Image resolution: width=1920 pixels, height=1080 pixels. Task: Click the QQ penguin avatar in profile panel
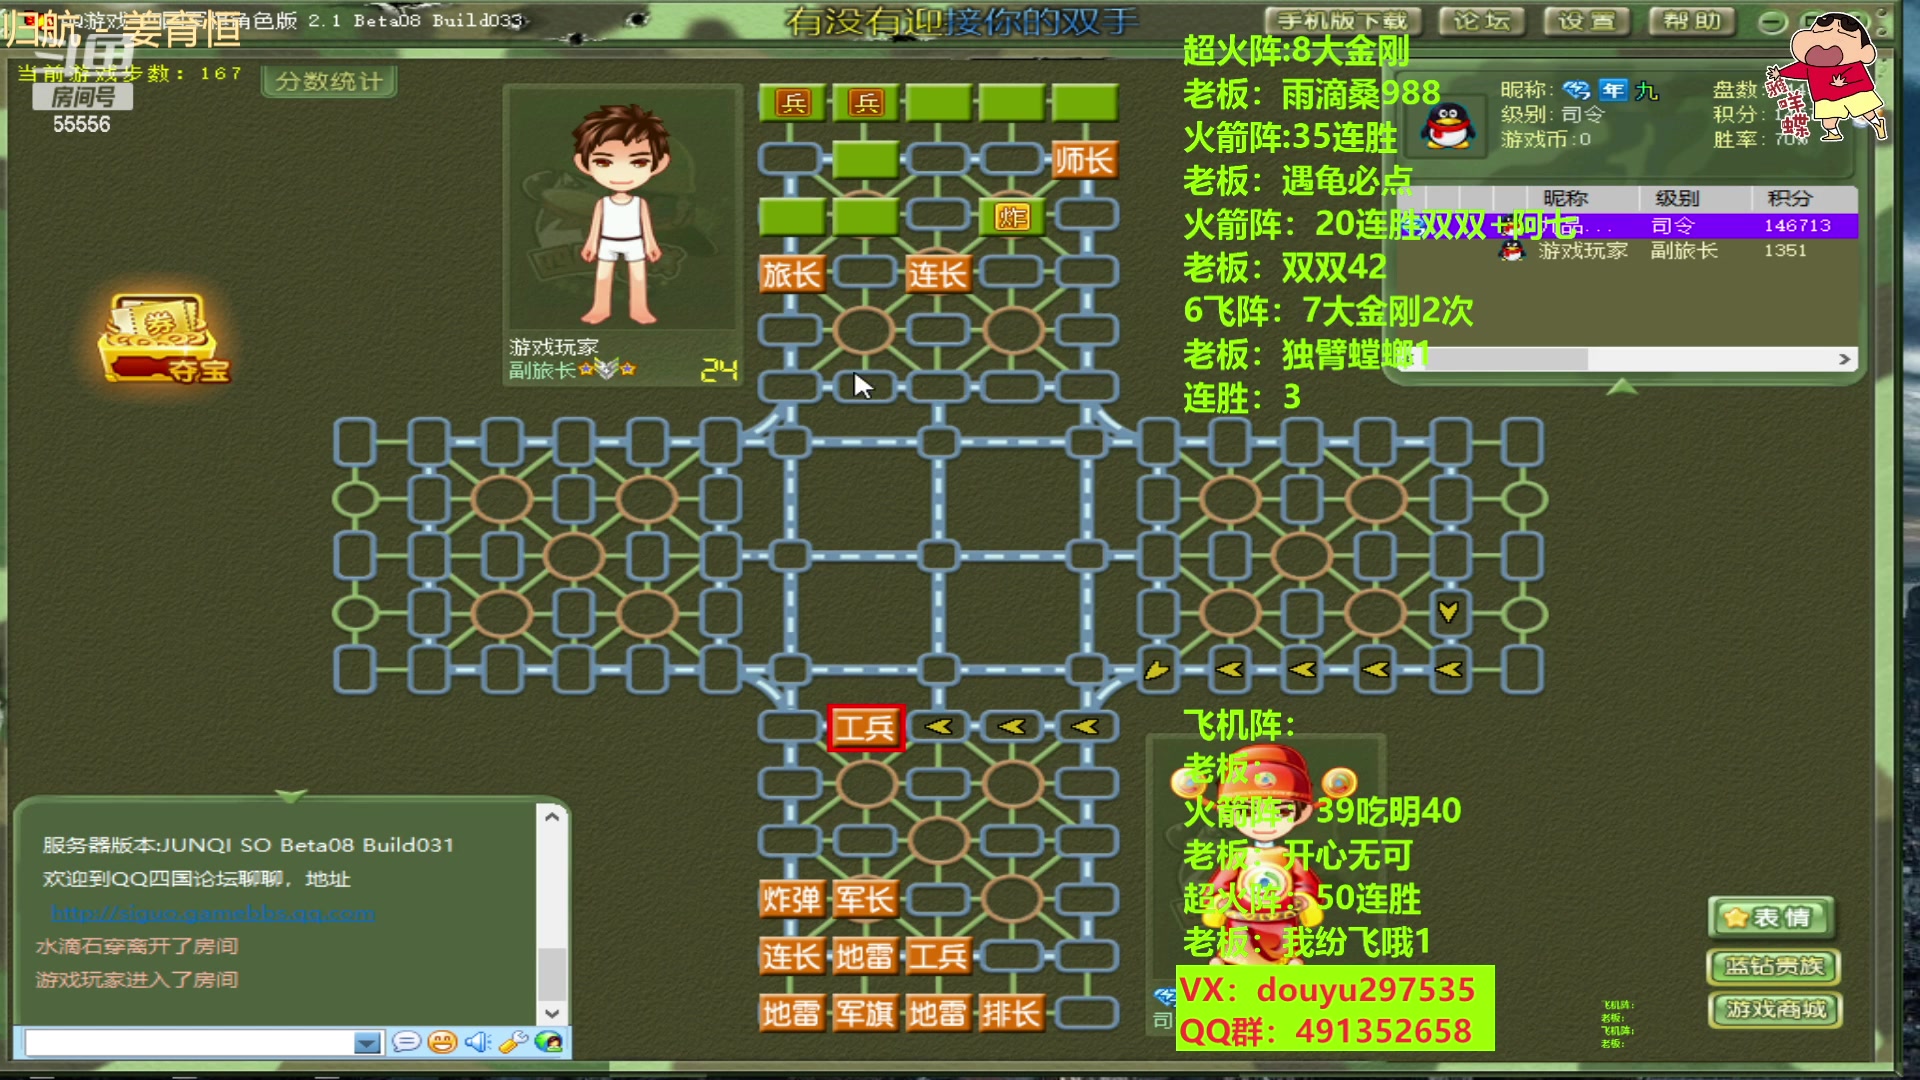click(1448, 125)
